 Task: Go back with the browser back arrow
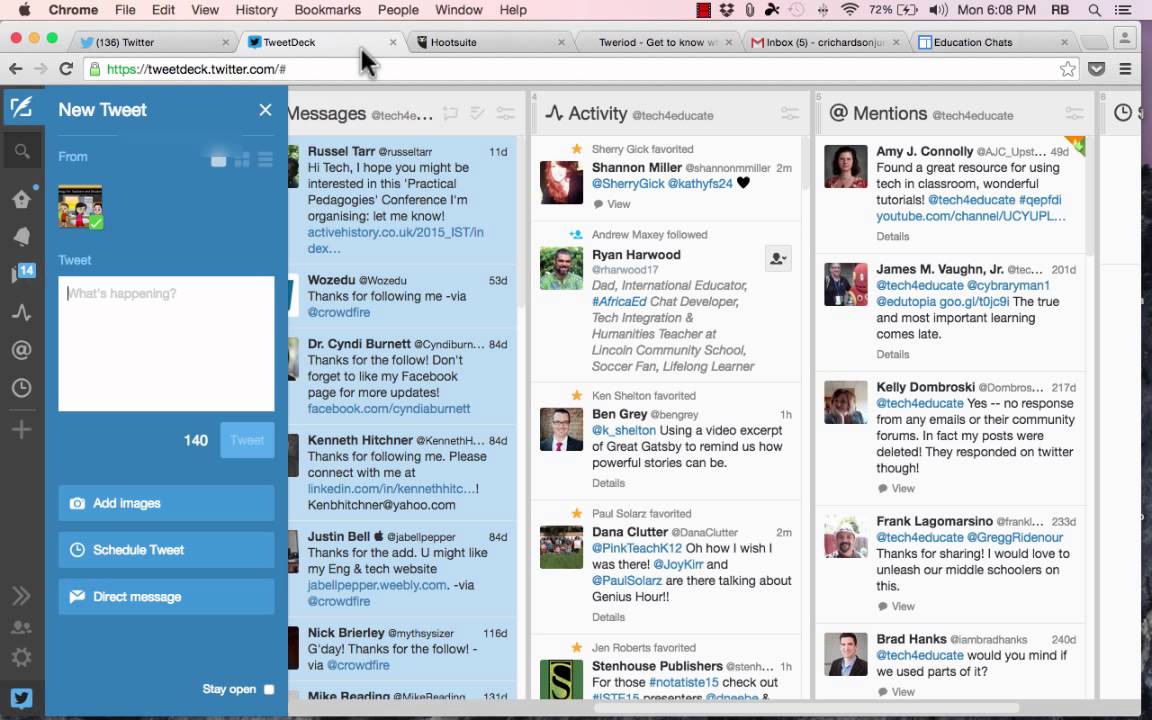(x=15, y=68)
